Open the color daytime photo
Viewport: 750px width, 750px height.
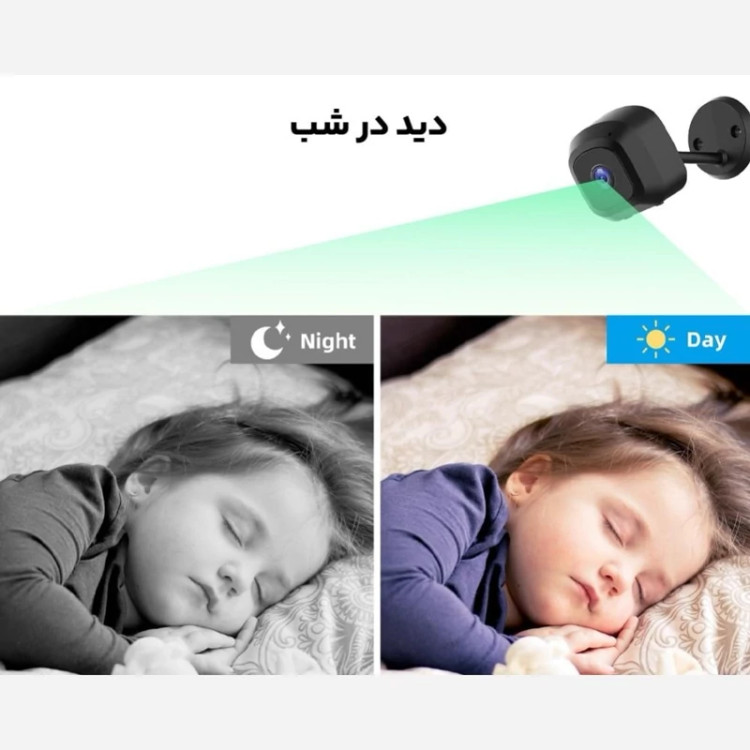(565, 495)
